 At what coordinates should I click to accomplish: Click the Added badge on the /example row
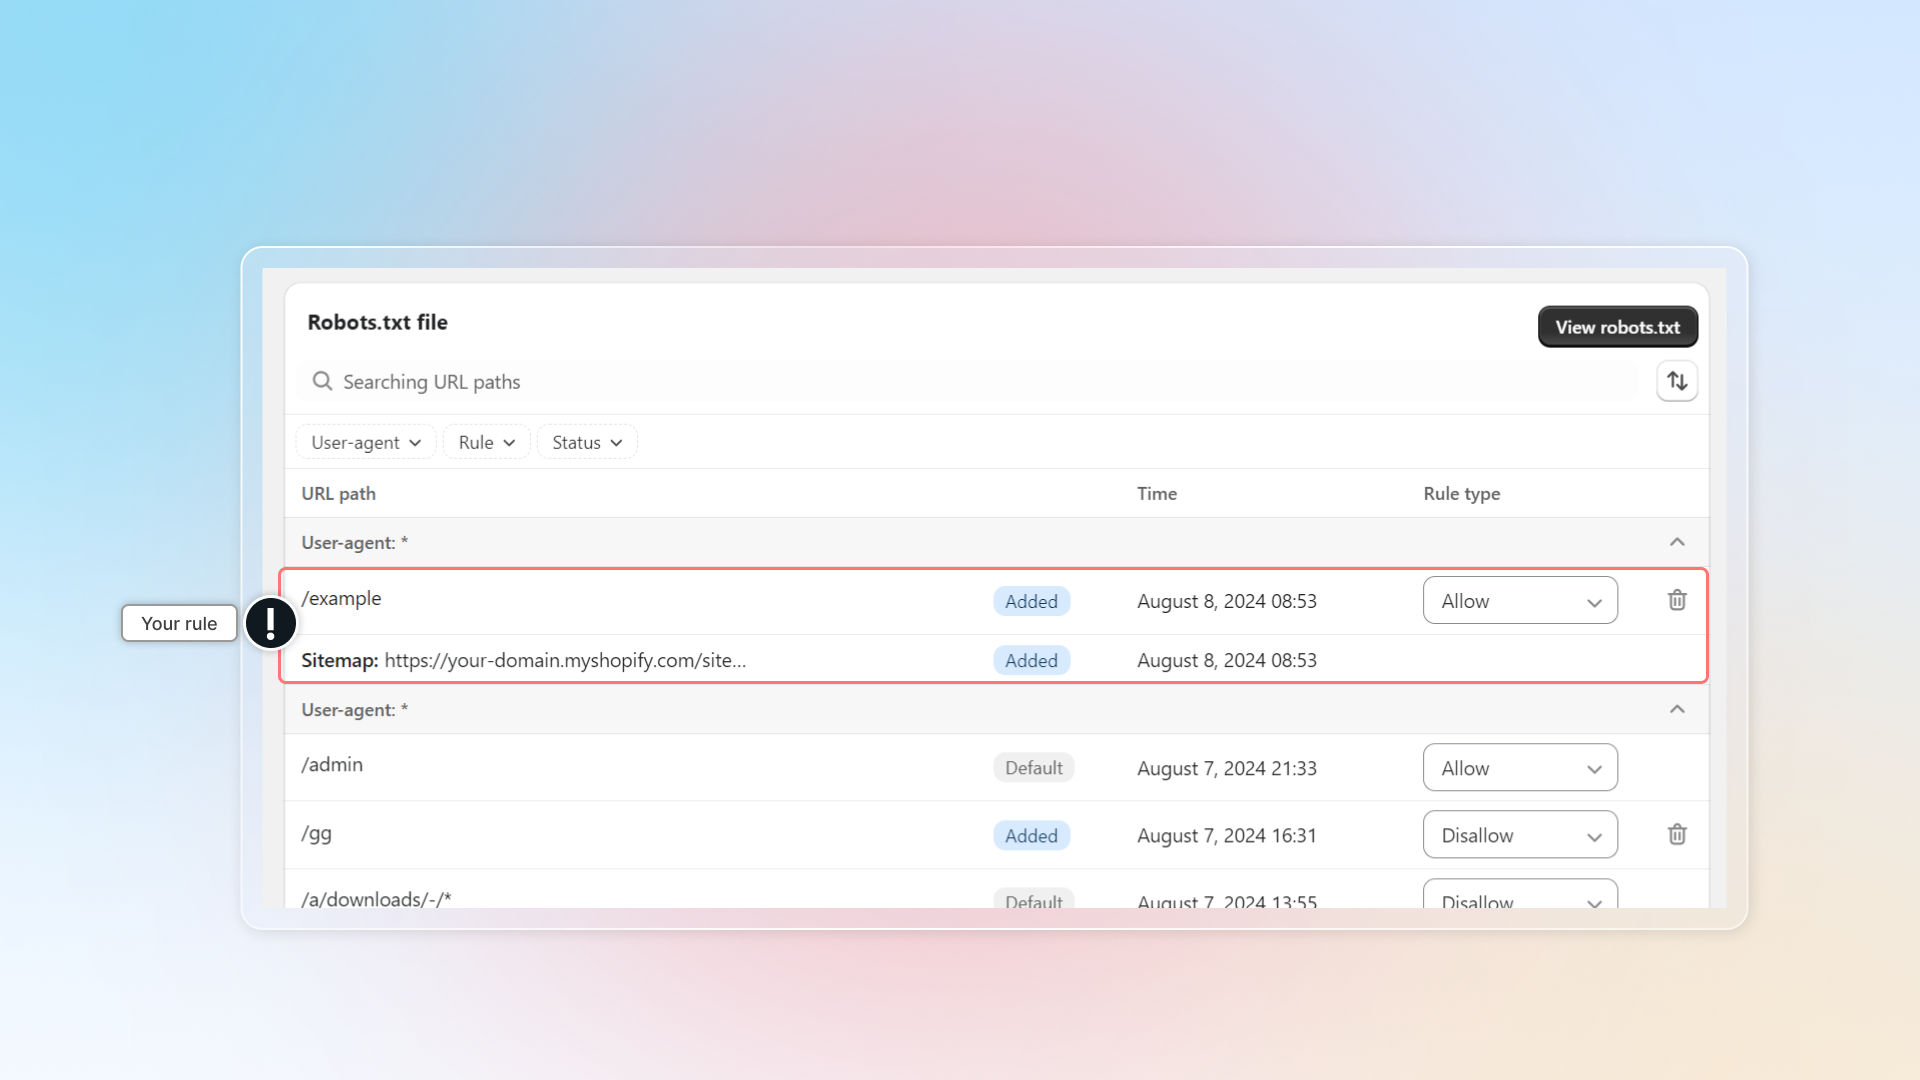click(1031, 601)
